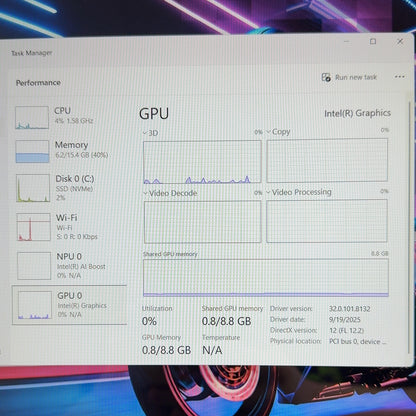Select the CPU usage thumbnail graph

tap(32, 118)
